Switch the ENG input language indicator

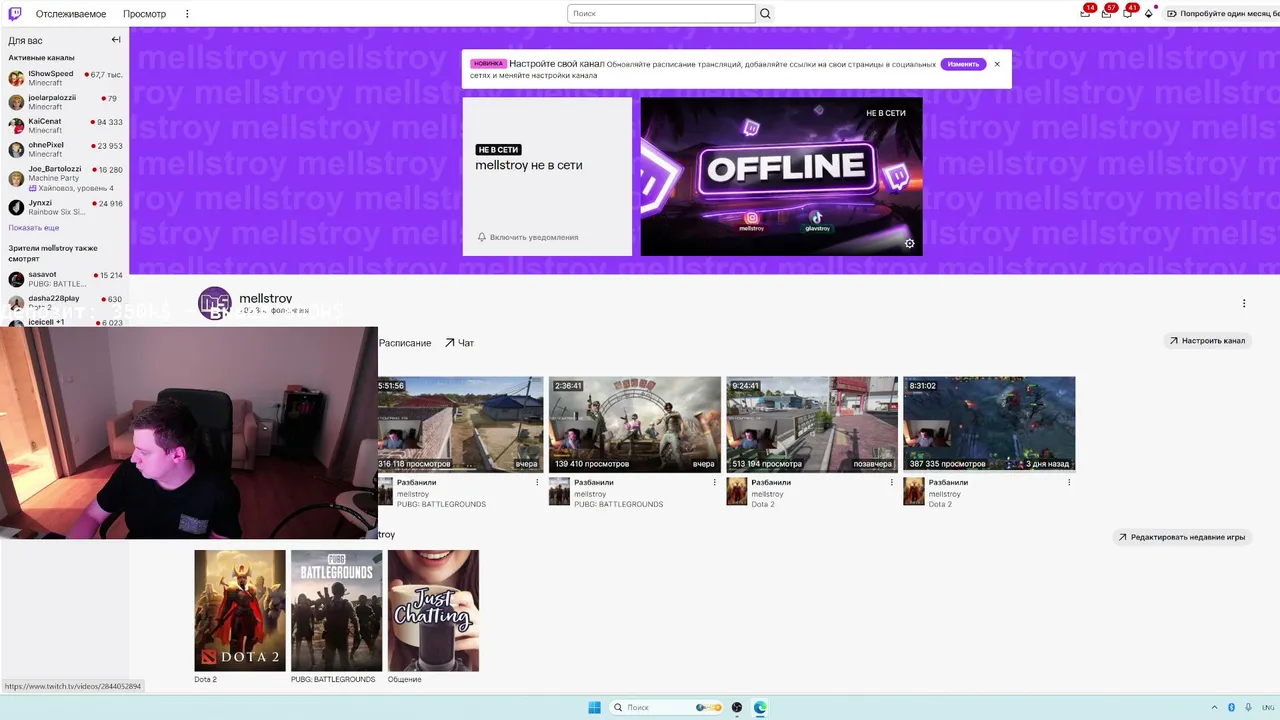[x=1269, y=707]
